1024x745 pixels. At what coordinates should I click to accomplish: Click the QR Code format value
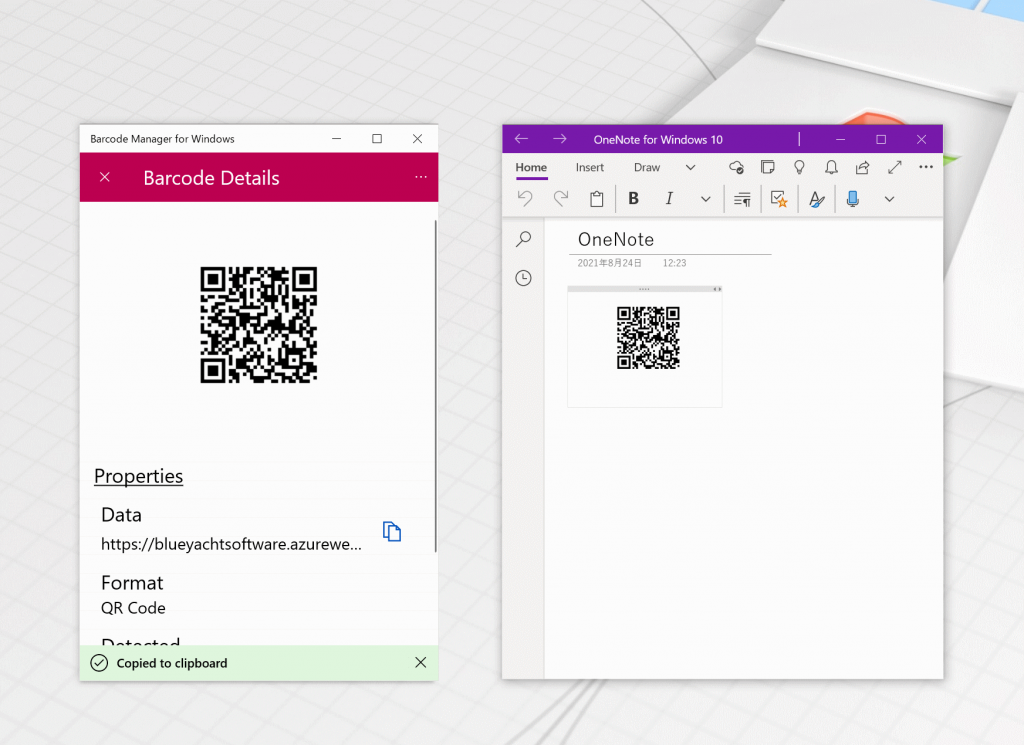133,608
